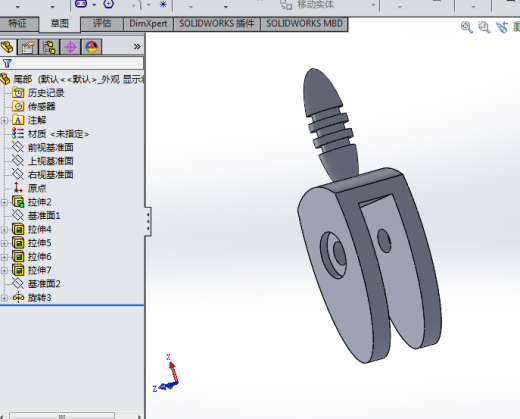Click the view orientation triad X axis

(173, 369)
